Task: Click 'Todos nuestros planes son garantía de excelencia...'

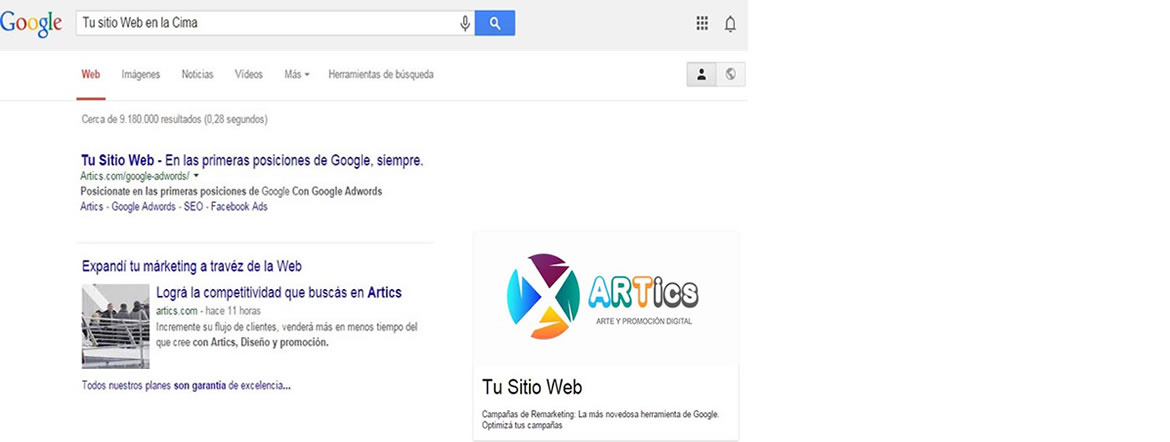Action: point(186,386)
